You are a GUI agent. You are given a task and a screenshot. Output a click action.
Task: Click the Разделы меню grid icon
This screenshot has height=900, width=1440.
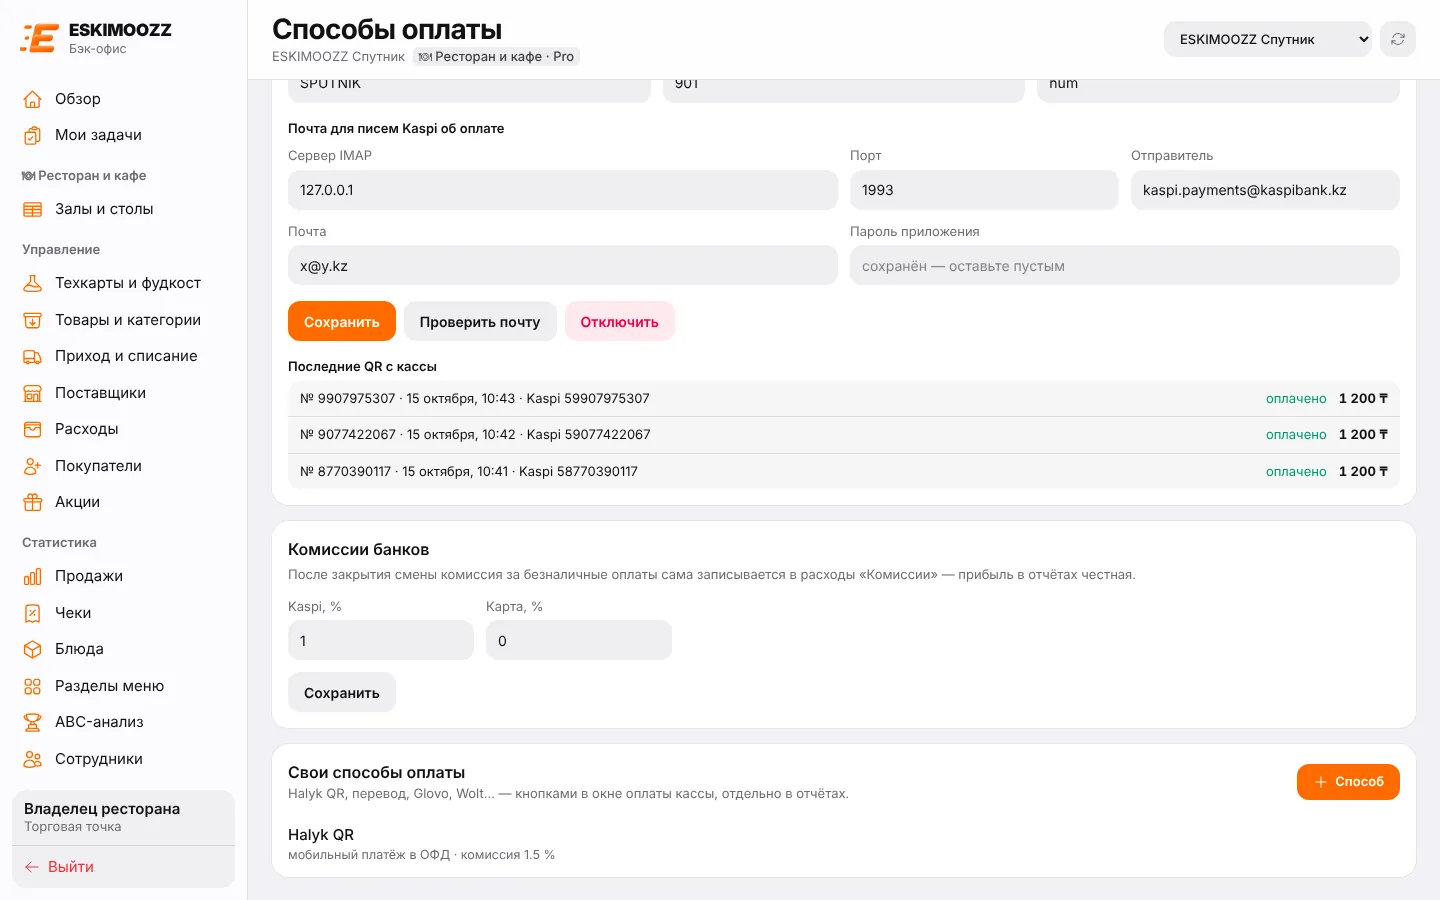[x=33, y=686]
